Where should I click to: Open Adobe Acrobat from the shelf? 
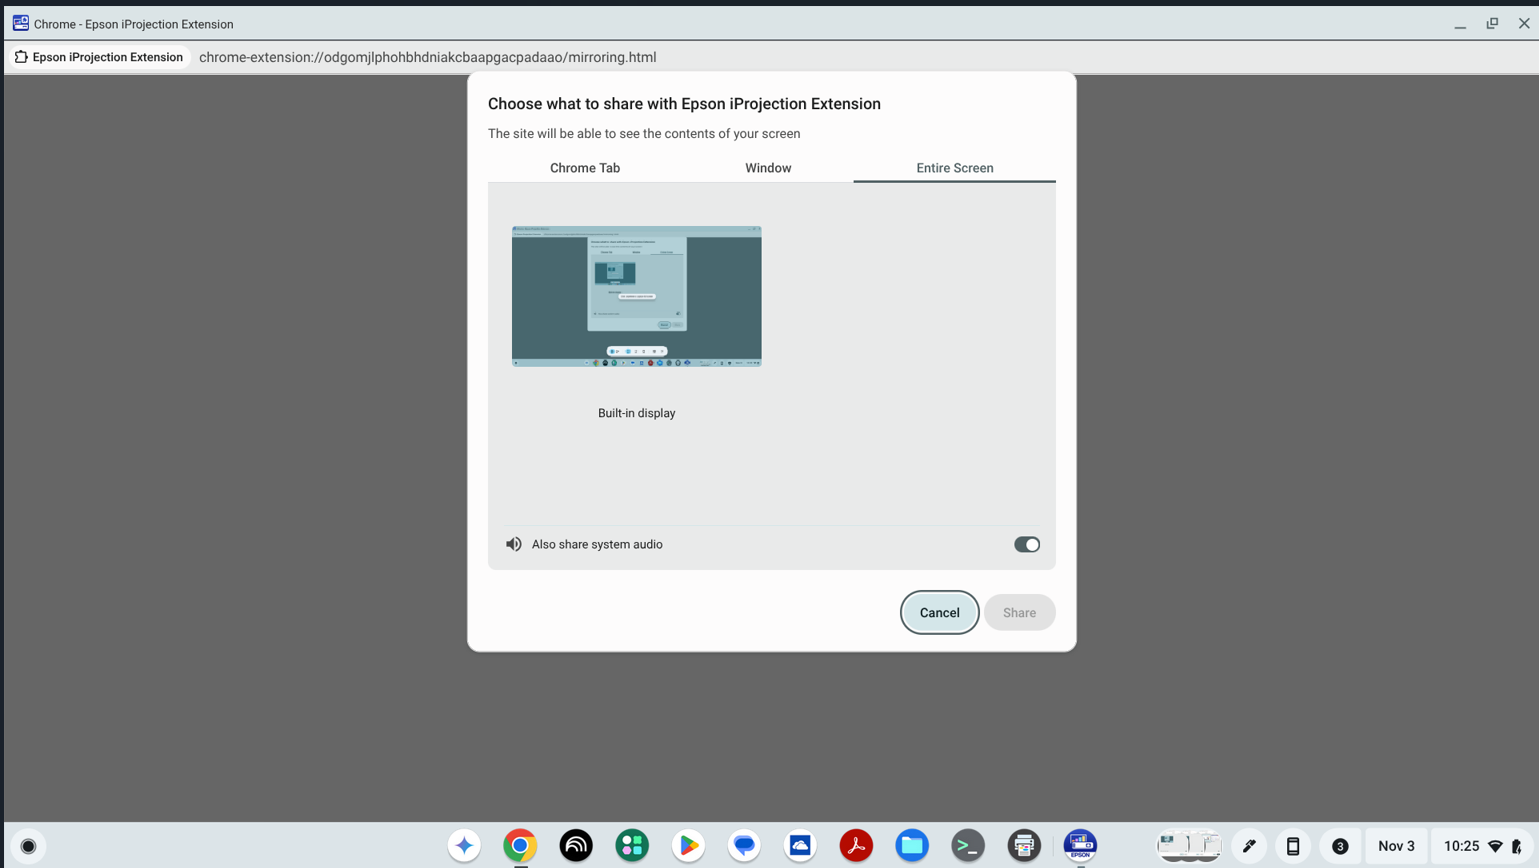pyautogui.click(x=856, y=846)
